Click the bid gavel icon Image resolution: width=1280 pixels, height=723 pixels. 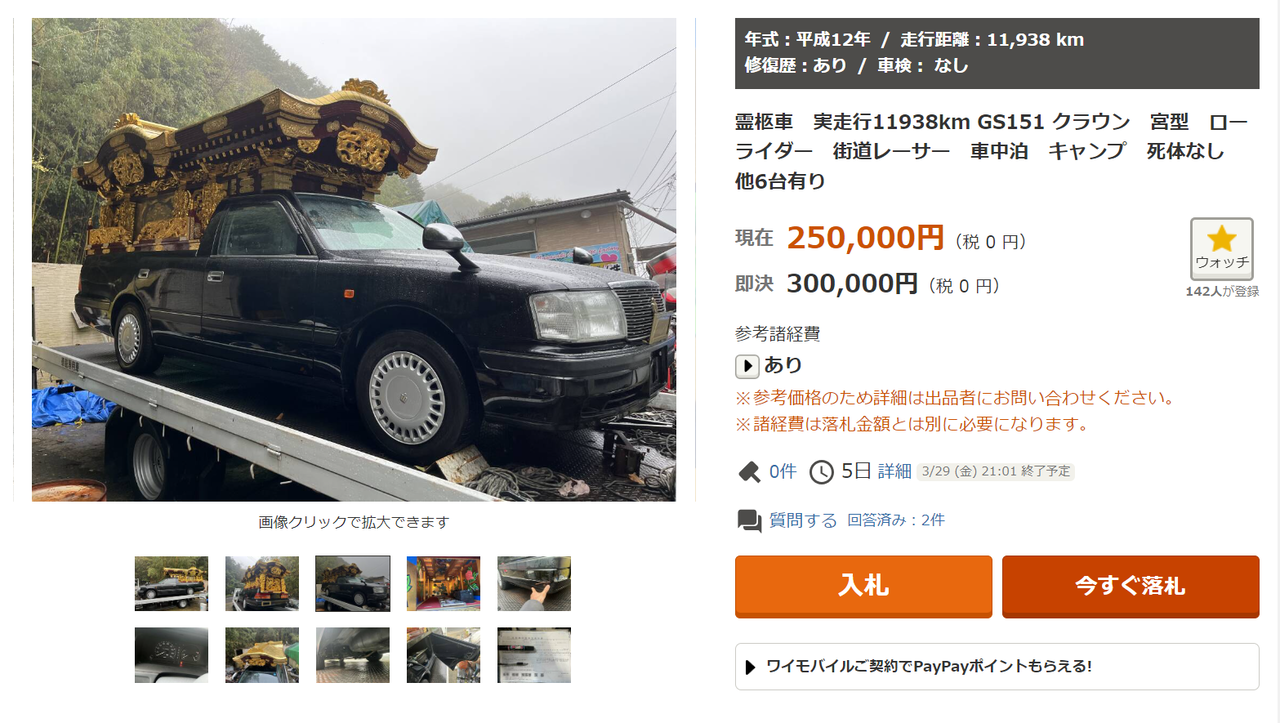coord(749,471)
